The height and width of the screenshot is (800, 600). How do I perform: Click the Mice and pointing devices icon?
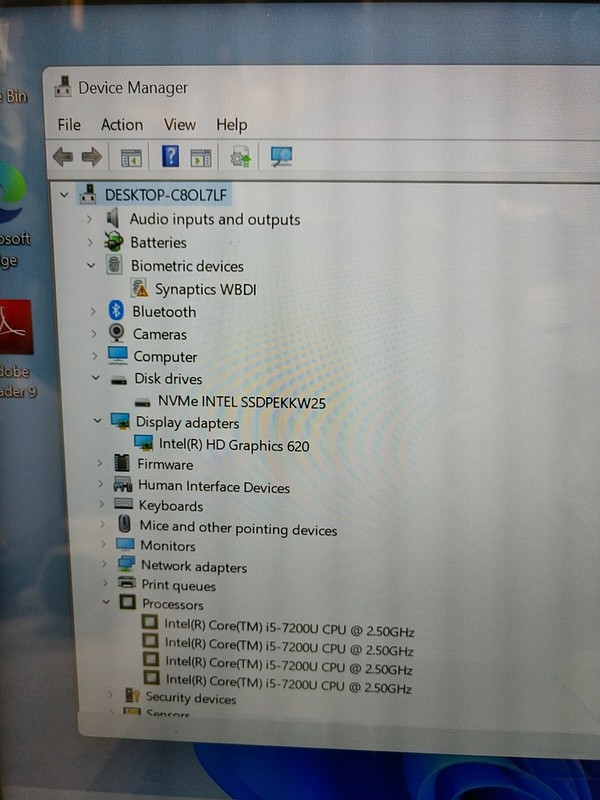pyautogui.click(x=124, y=524)
